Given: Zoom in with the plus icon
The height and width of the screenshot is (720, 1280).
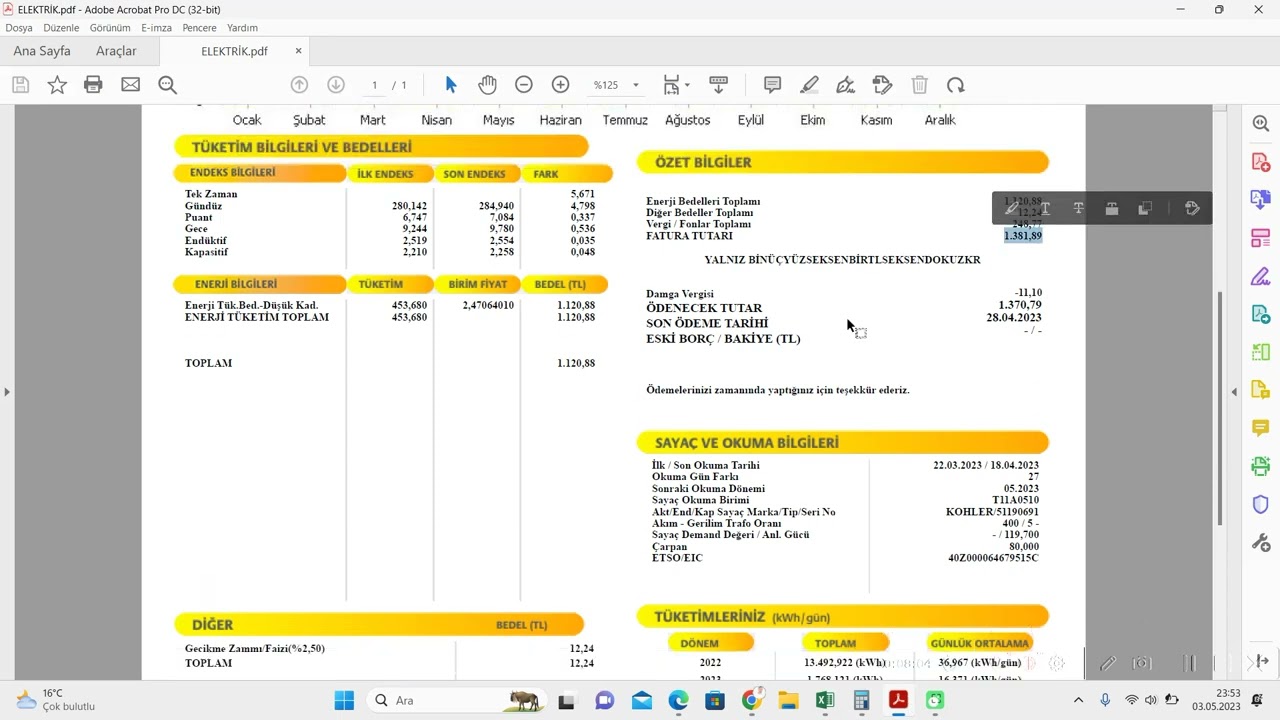Looking at the screenshot, I should coord(560,85).
